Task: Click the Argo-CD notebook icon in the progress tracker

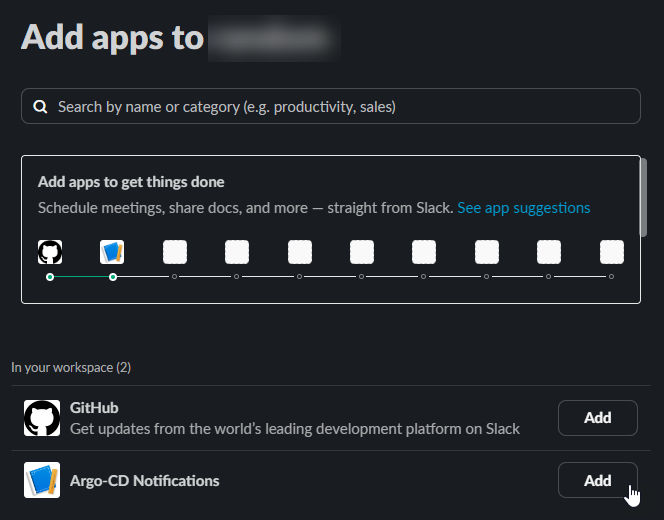Action: [112, 252]
